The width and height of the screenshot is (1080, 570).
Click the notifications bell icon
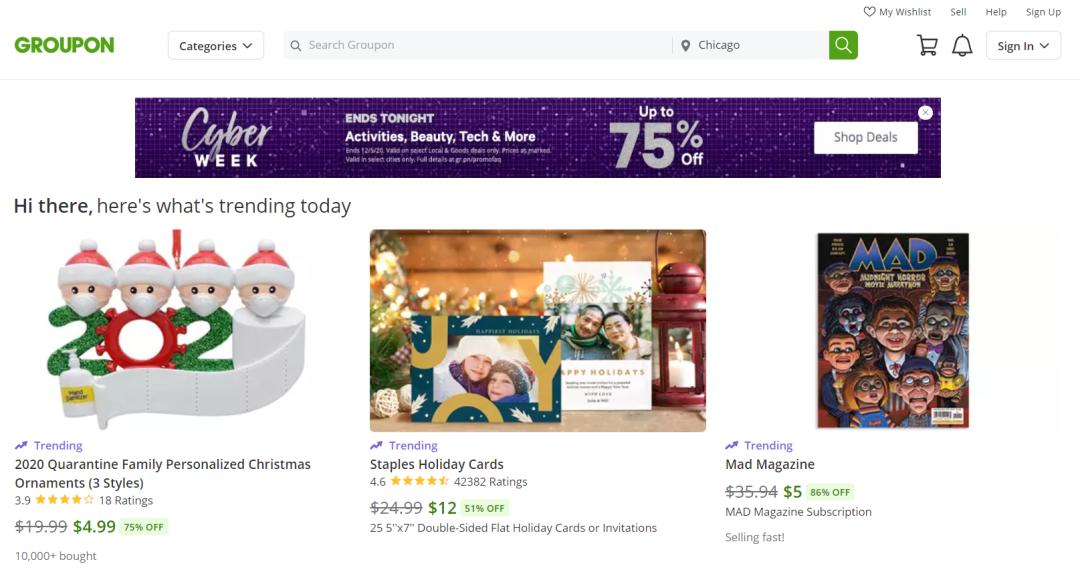click(x=962, y=45)
